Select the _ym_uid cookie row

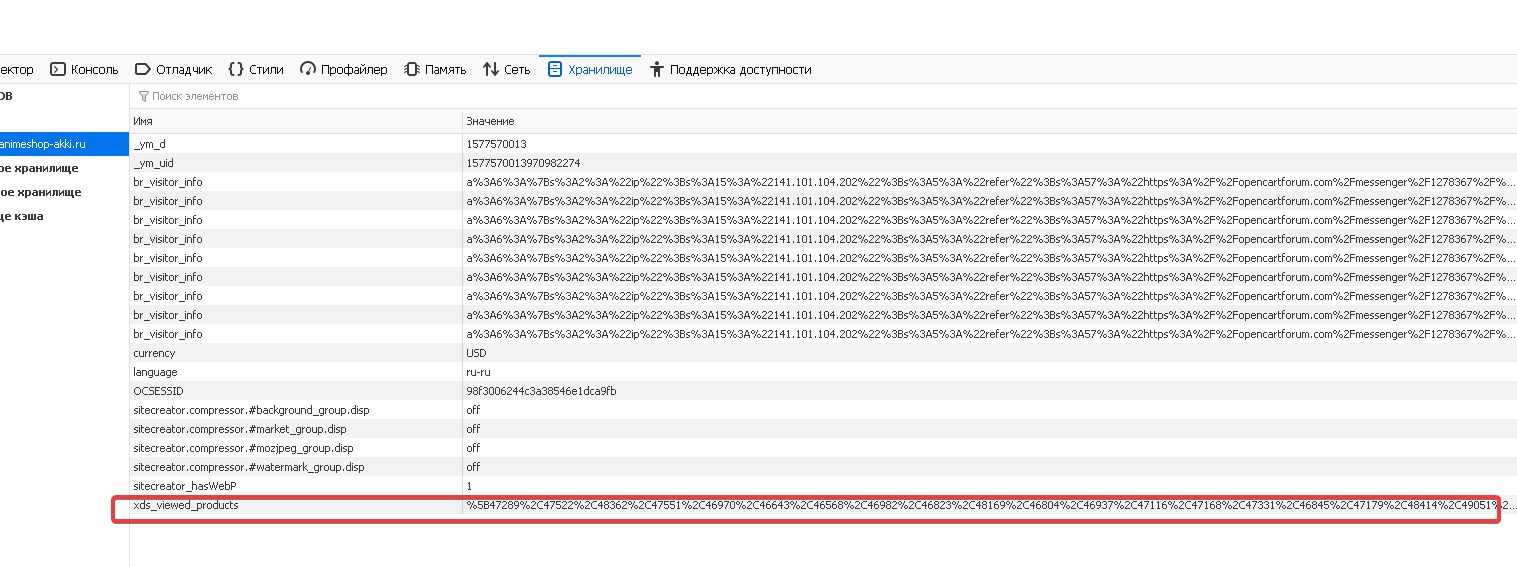pos(823,163)
